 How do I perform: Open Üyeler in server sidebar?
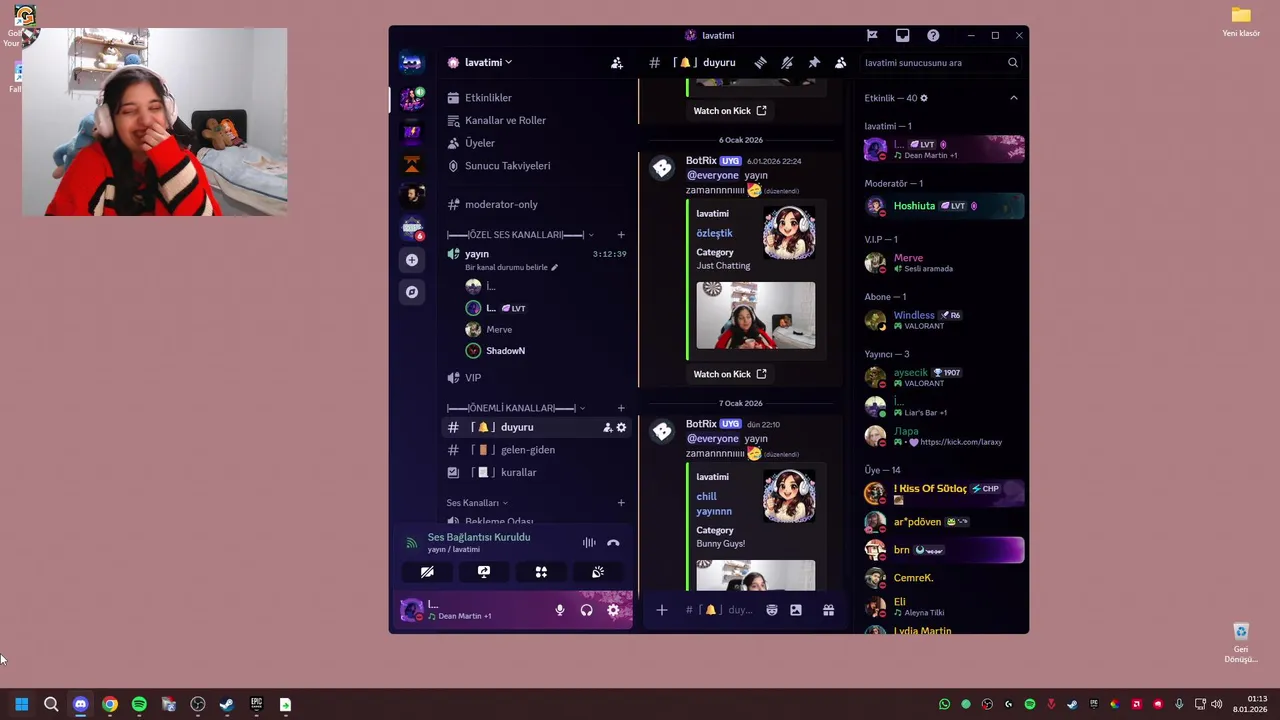[x=537, y=143]
